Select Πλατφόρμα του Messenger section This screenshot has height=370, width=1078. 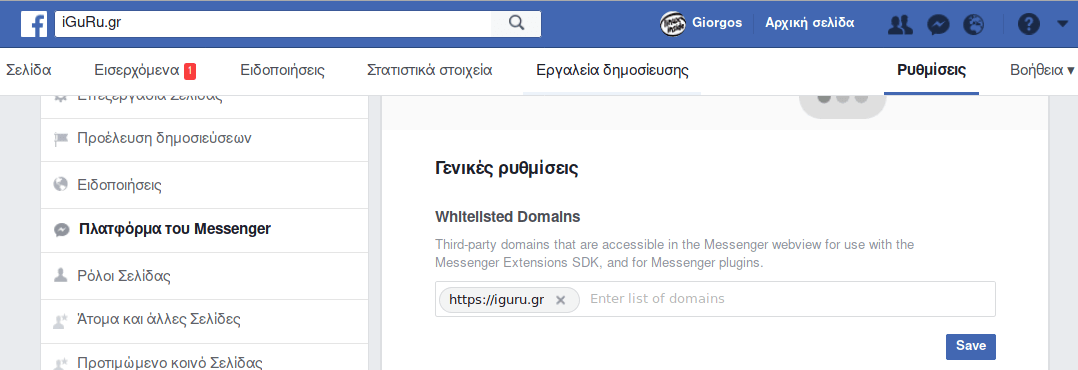point(205,230)
